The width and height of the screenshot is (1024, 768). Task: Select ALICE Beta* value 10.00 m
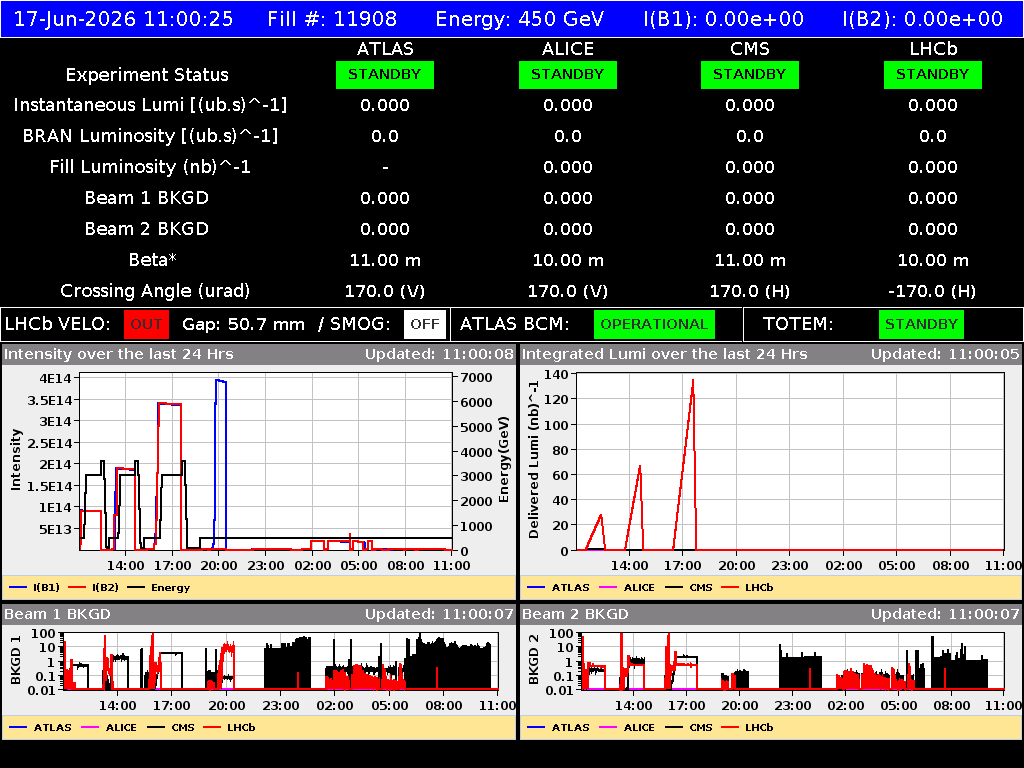(568, 260)
